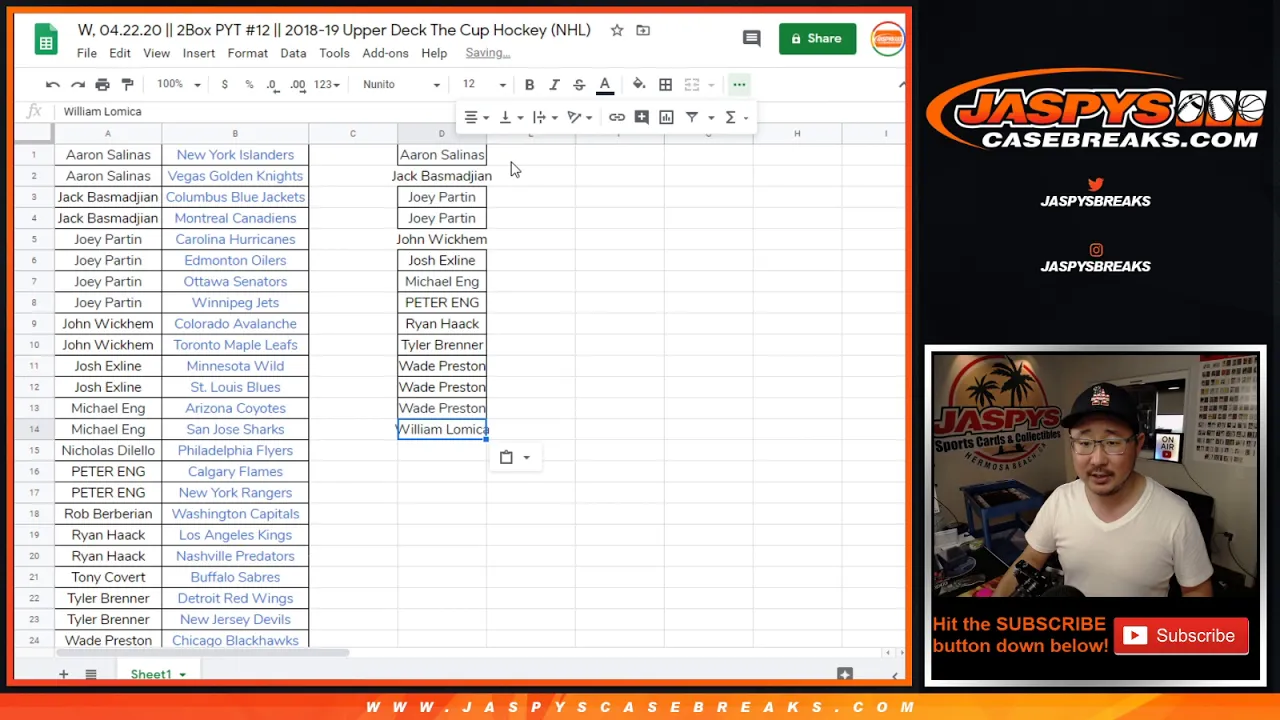Open the fill color picker
This screenshot has width=1280, height=720.
click(639, 84)
